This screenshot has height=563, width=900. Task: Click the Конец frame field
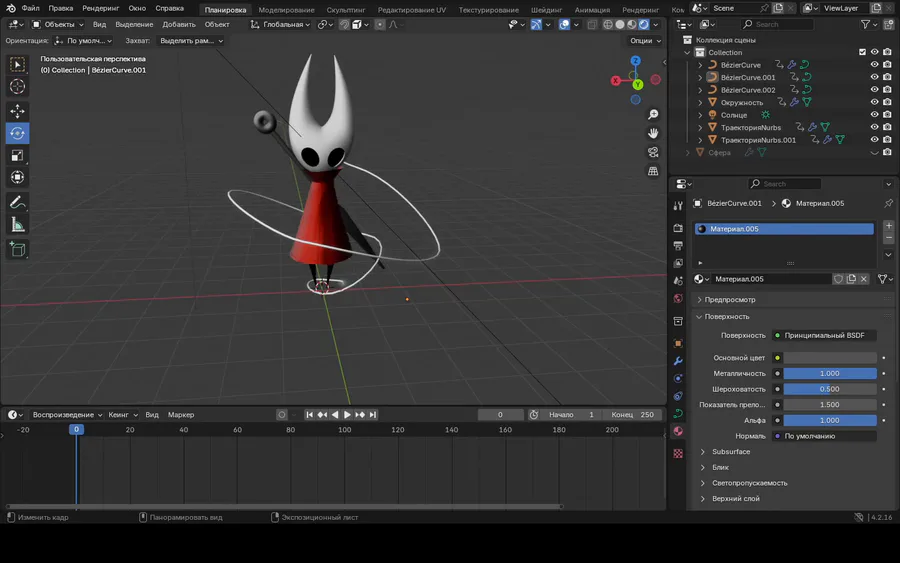pyautogui.click(x=633, y=415)
